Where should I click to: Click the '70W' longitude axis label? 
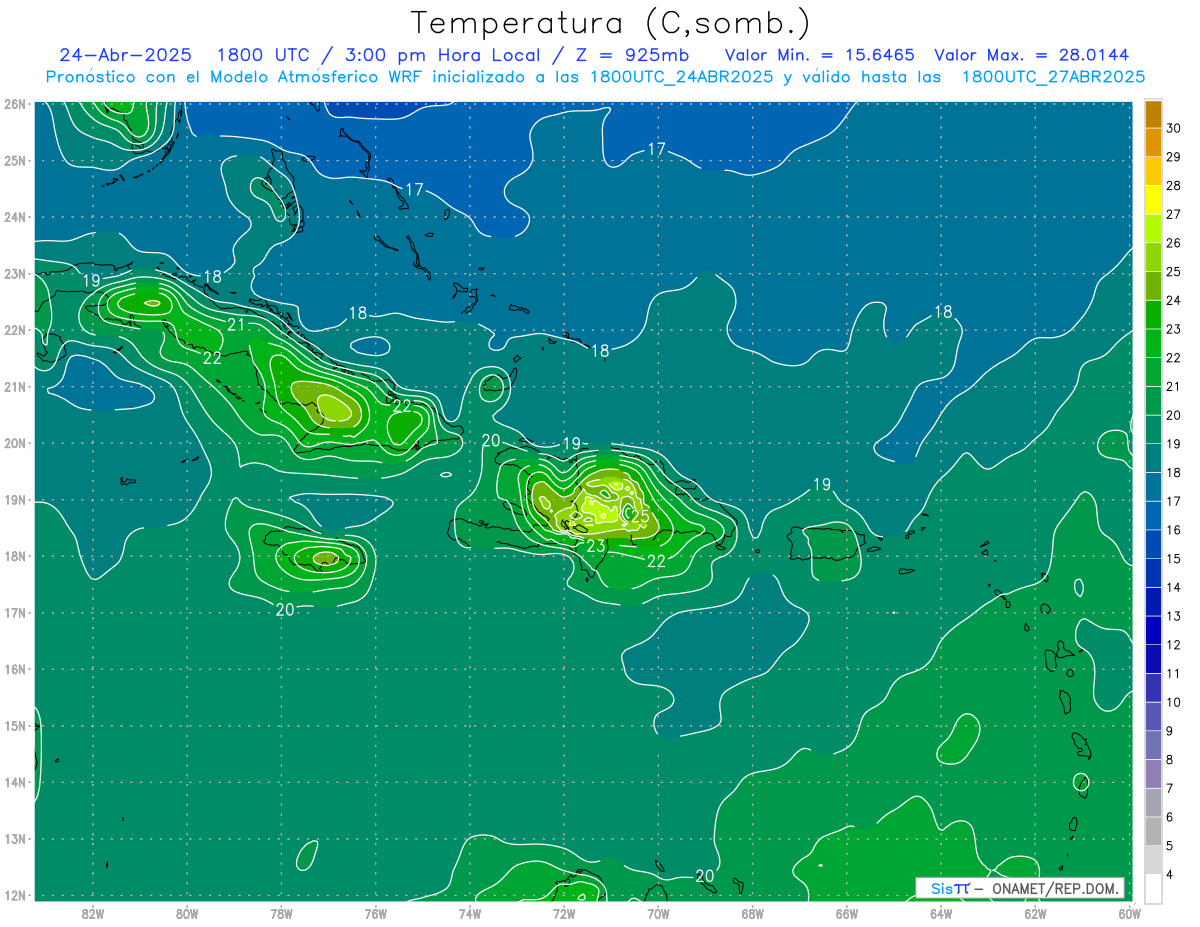click(x=658, y=913)
